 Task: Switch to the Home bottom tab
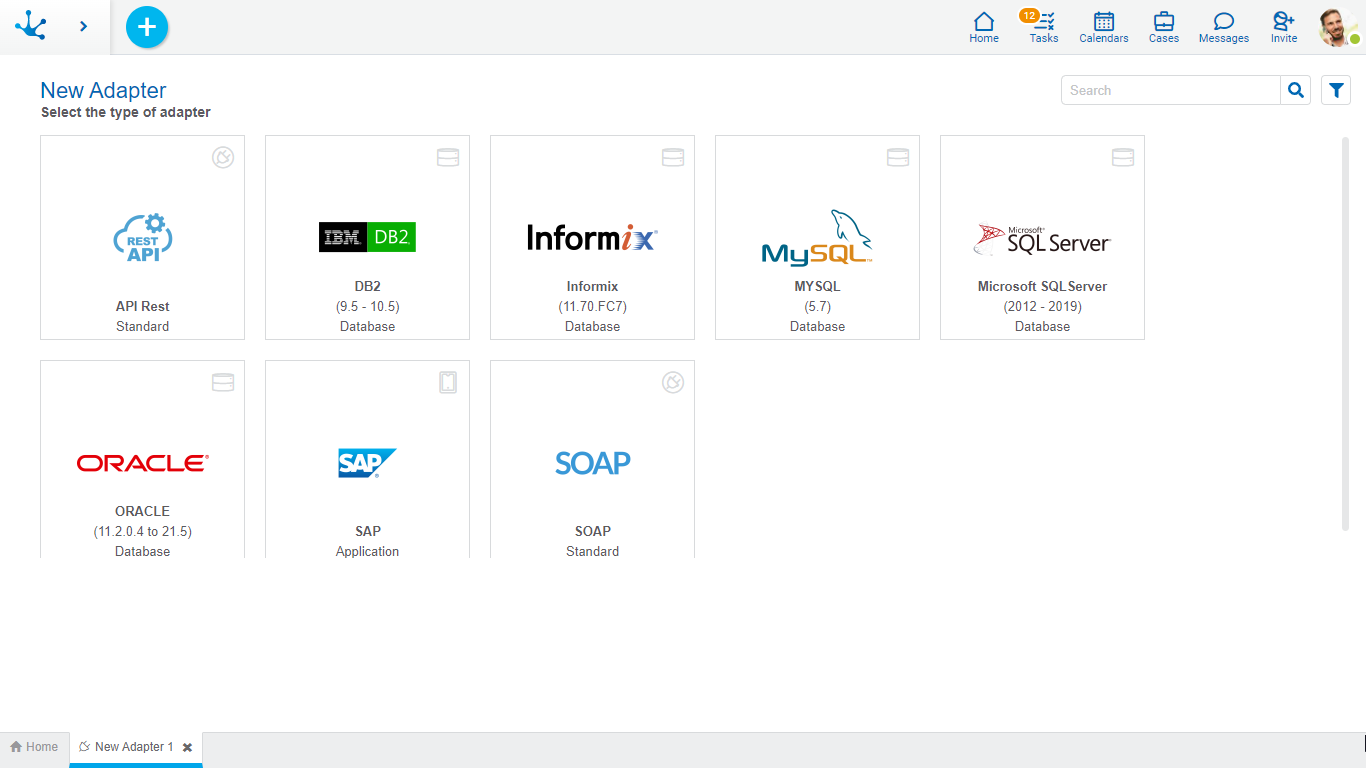tap(35, 747)
